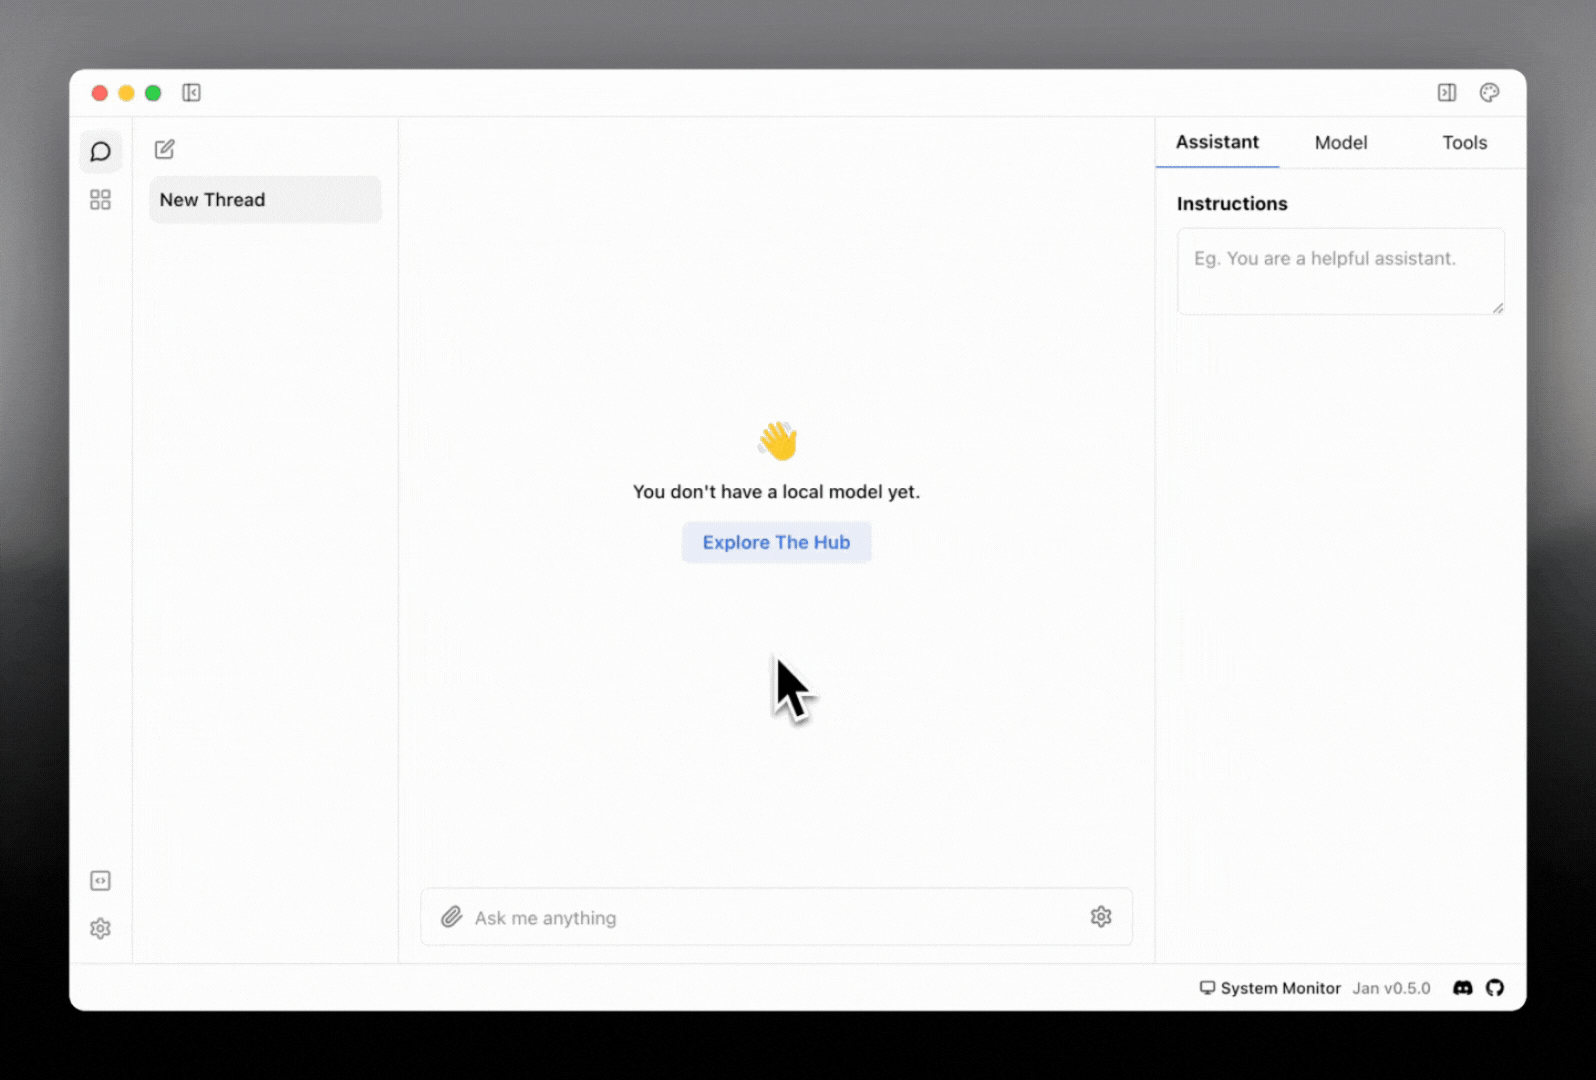Focus the Instructions text area
1596x1080 pixels.
(x=1340, y=272)
